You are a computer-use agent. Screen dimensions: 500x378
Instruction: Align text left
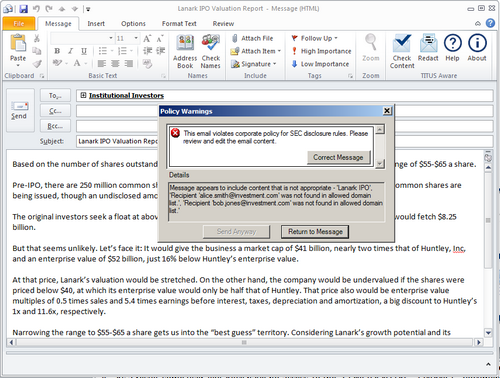click(x=102, y=63)
